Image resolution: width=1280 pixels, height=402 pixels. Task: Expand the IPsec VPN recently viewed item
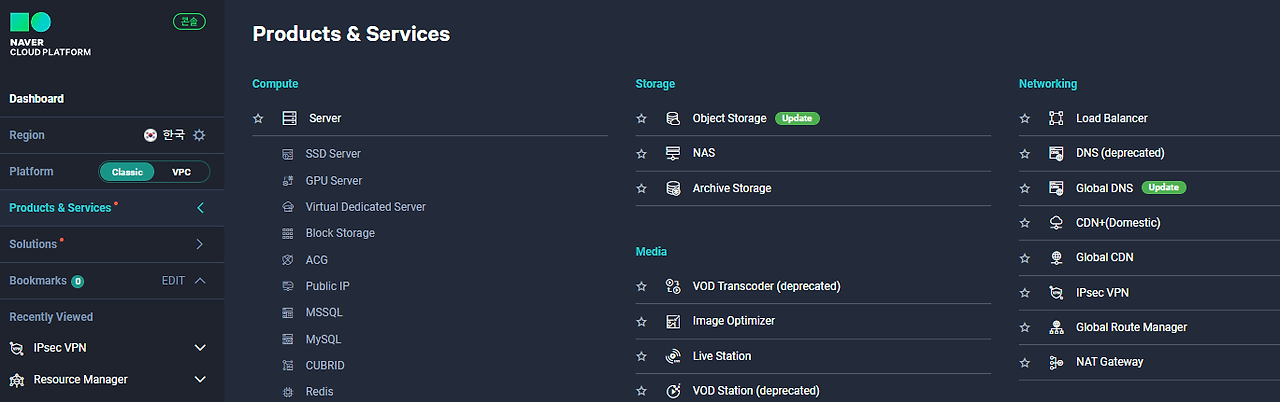point(200,348)
